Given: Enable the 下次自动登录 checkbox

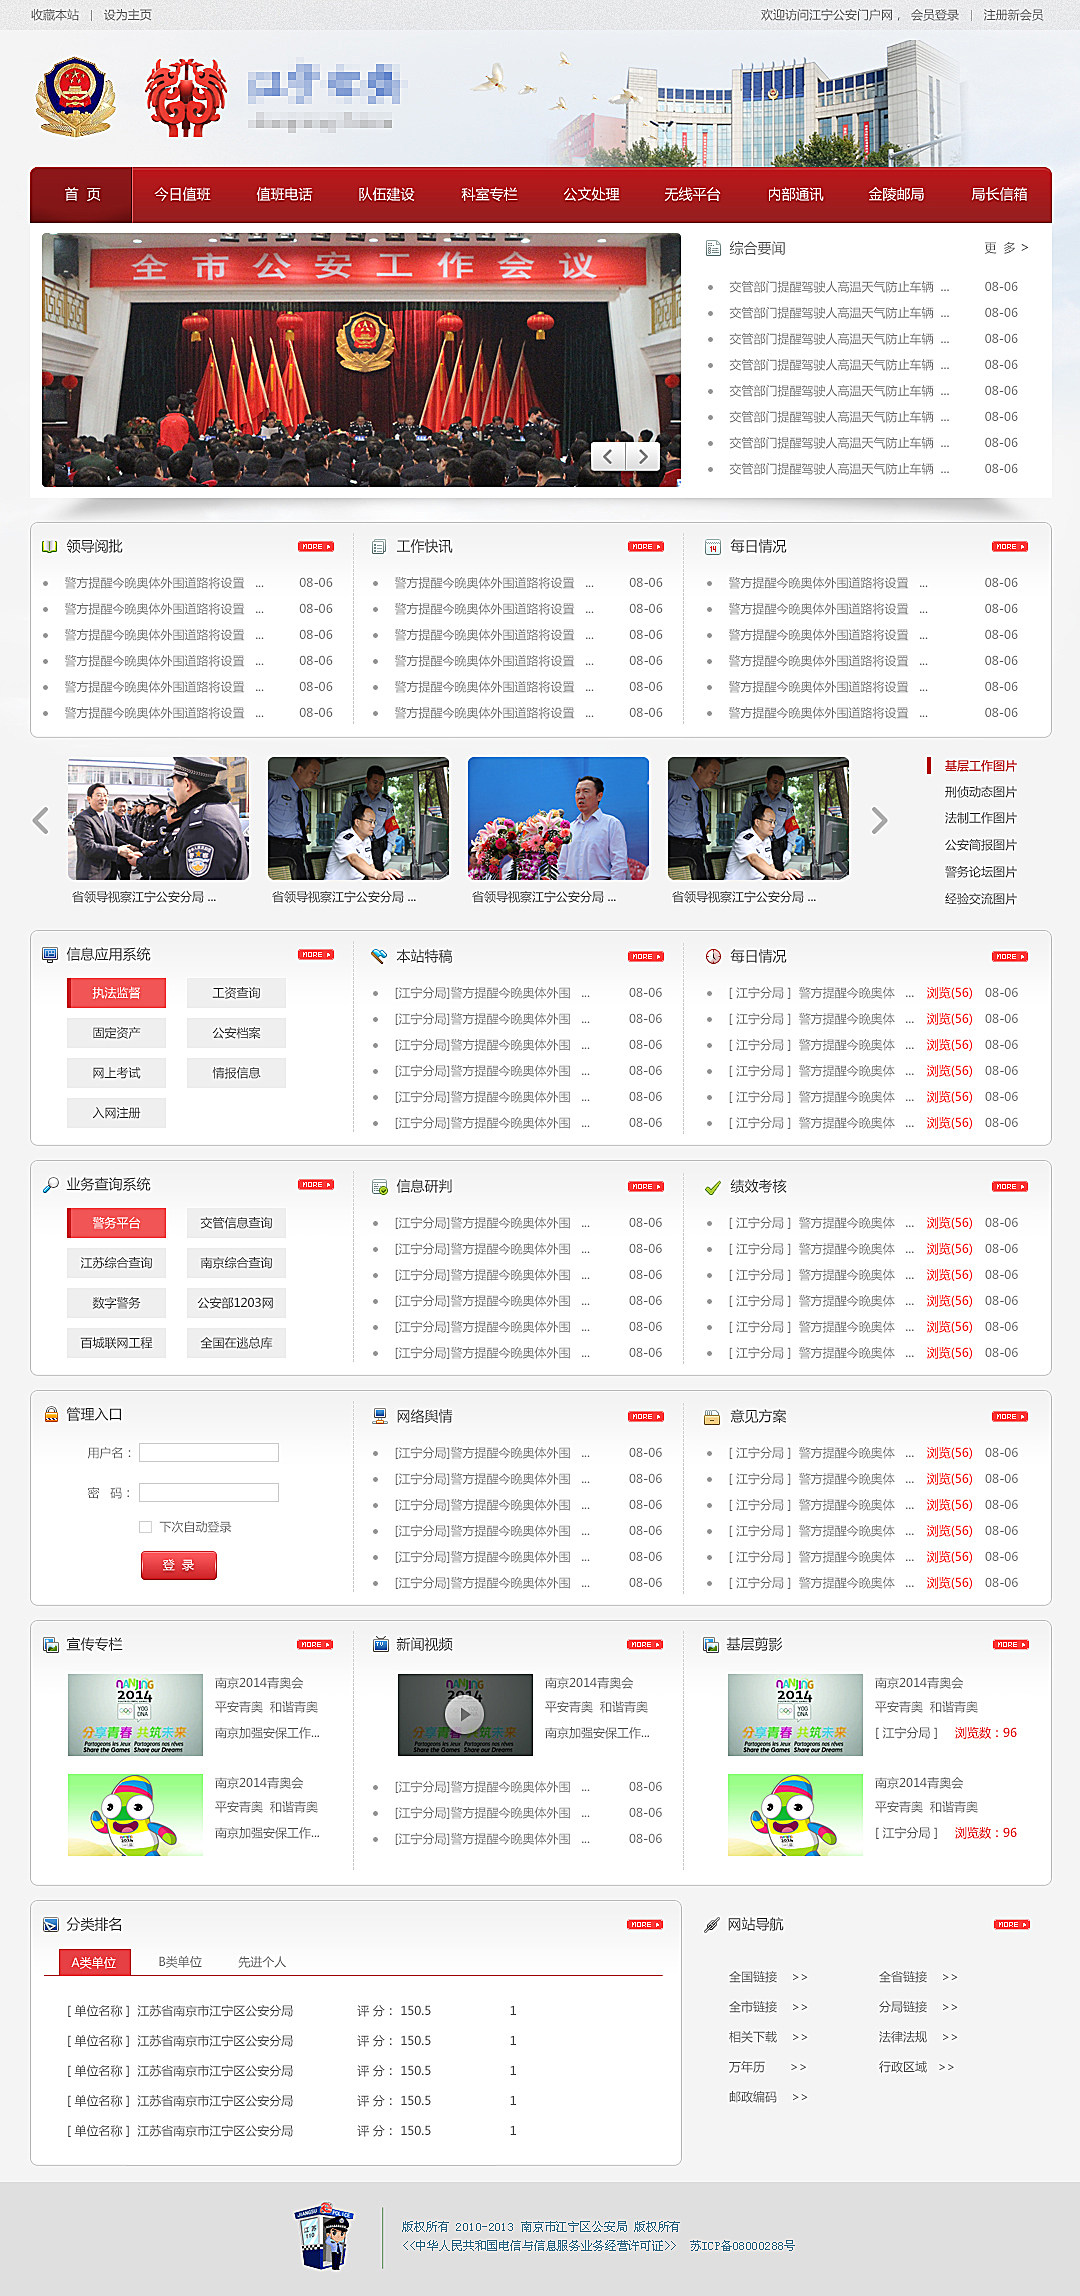Looking at the screenshot, I should 145,1527.
